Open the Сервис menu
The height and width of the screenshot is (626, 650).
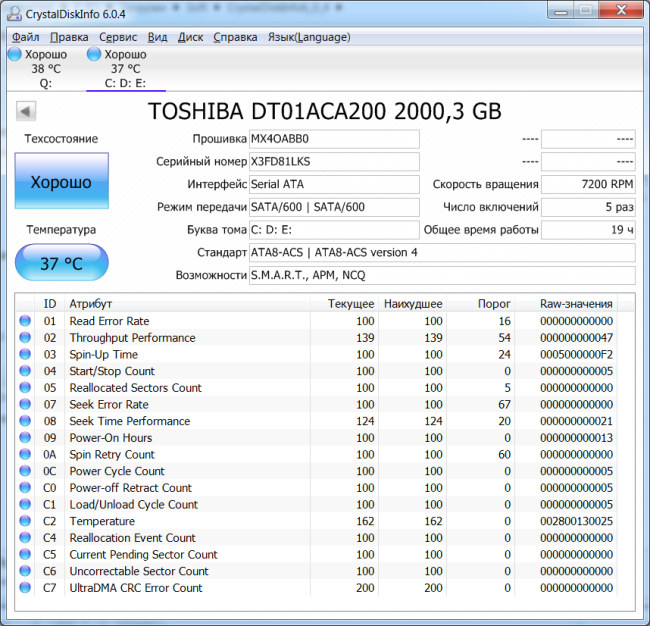point(120,37)
